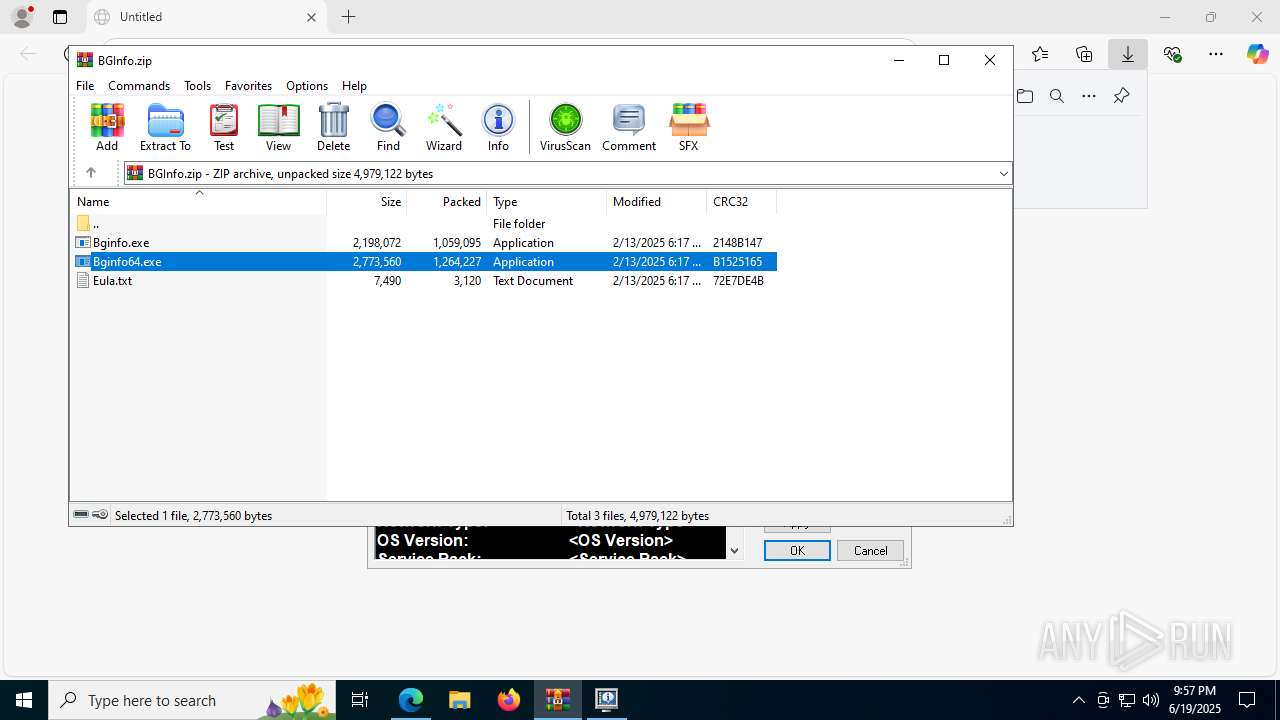Open Edge tab actions menu icon

point(60,17)
